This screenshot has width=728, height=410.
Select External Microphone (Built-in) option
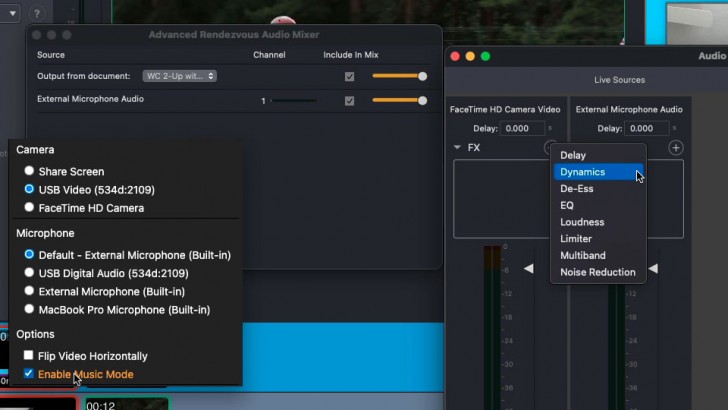click(x=29, y=291)
